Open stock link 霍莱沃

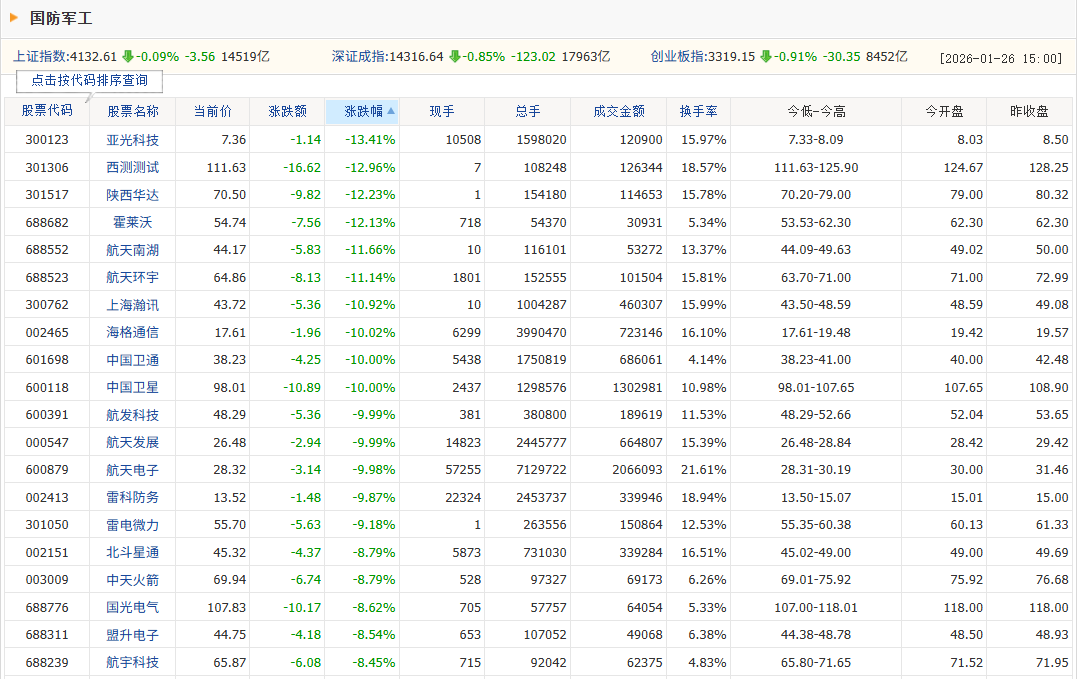133,222
